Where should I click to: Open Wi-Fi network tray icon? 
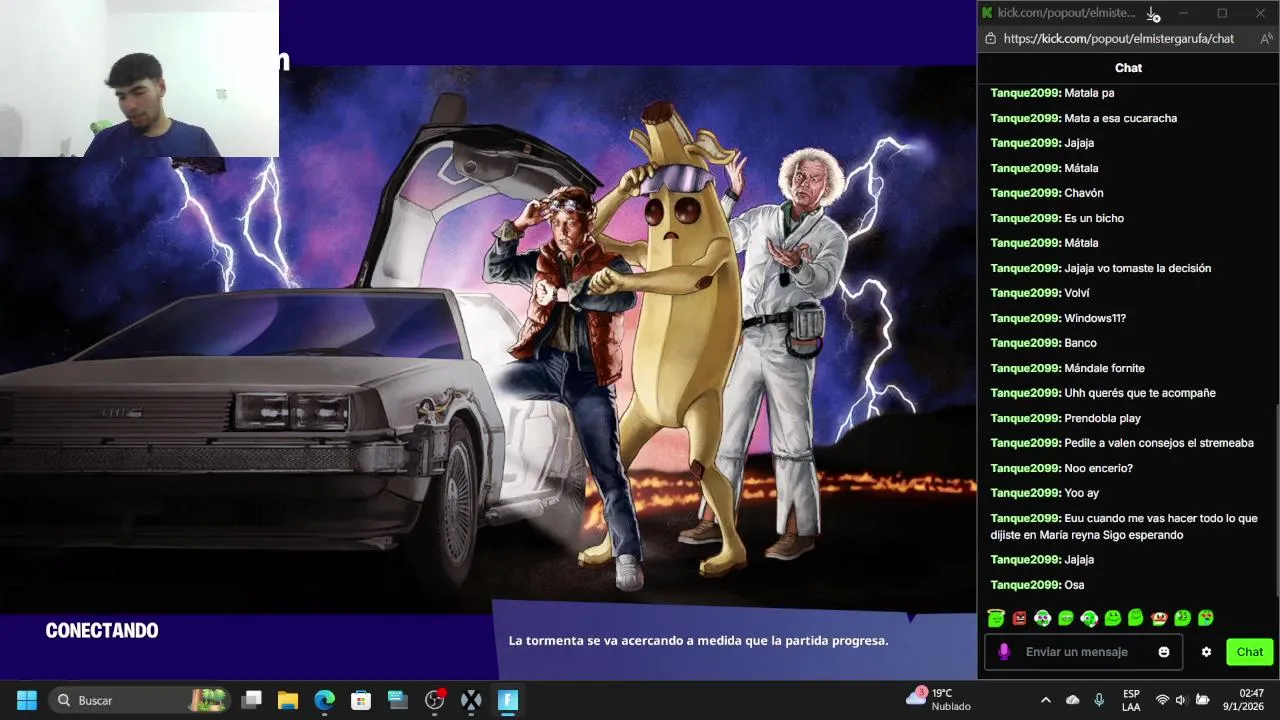pos(1162,700)
